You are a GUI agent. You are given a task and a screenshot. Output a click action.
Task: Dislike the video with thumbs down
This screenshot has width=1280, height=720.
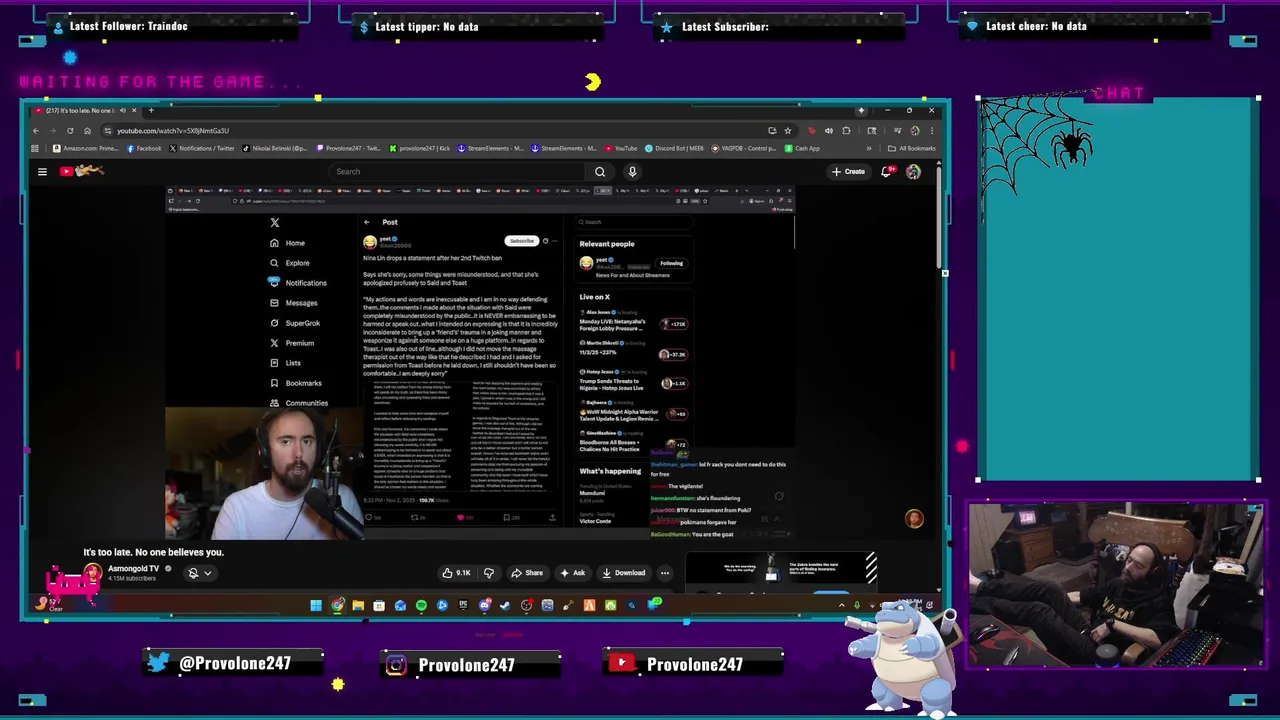pyautogui.click(x=489, y=572)
